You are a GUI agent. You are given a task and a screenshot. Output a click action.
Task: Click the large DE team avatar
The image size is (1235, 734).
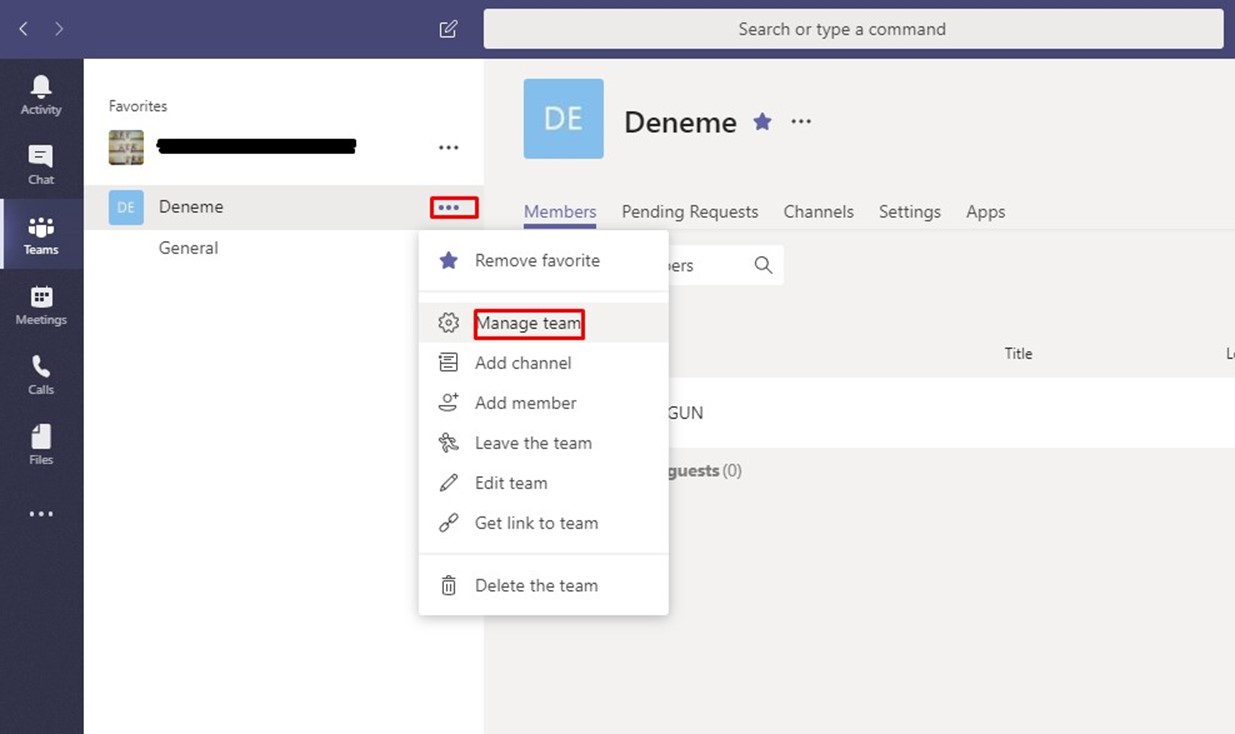(x=563, y=119)
